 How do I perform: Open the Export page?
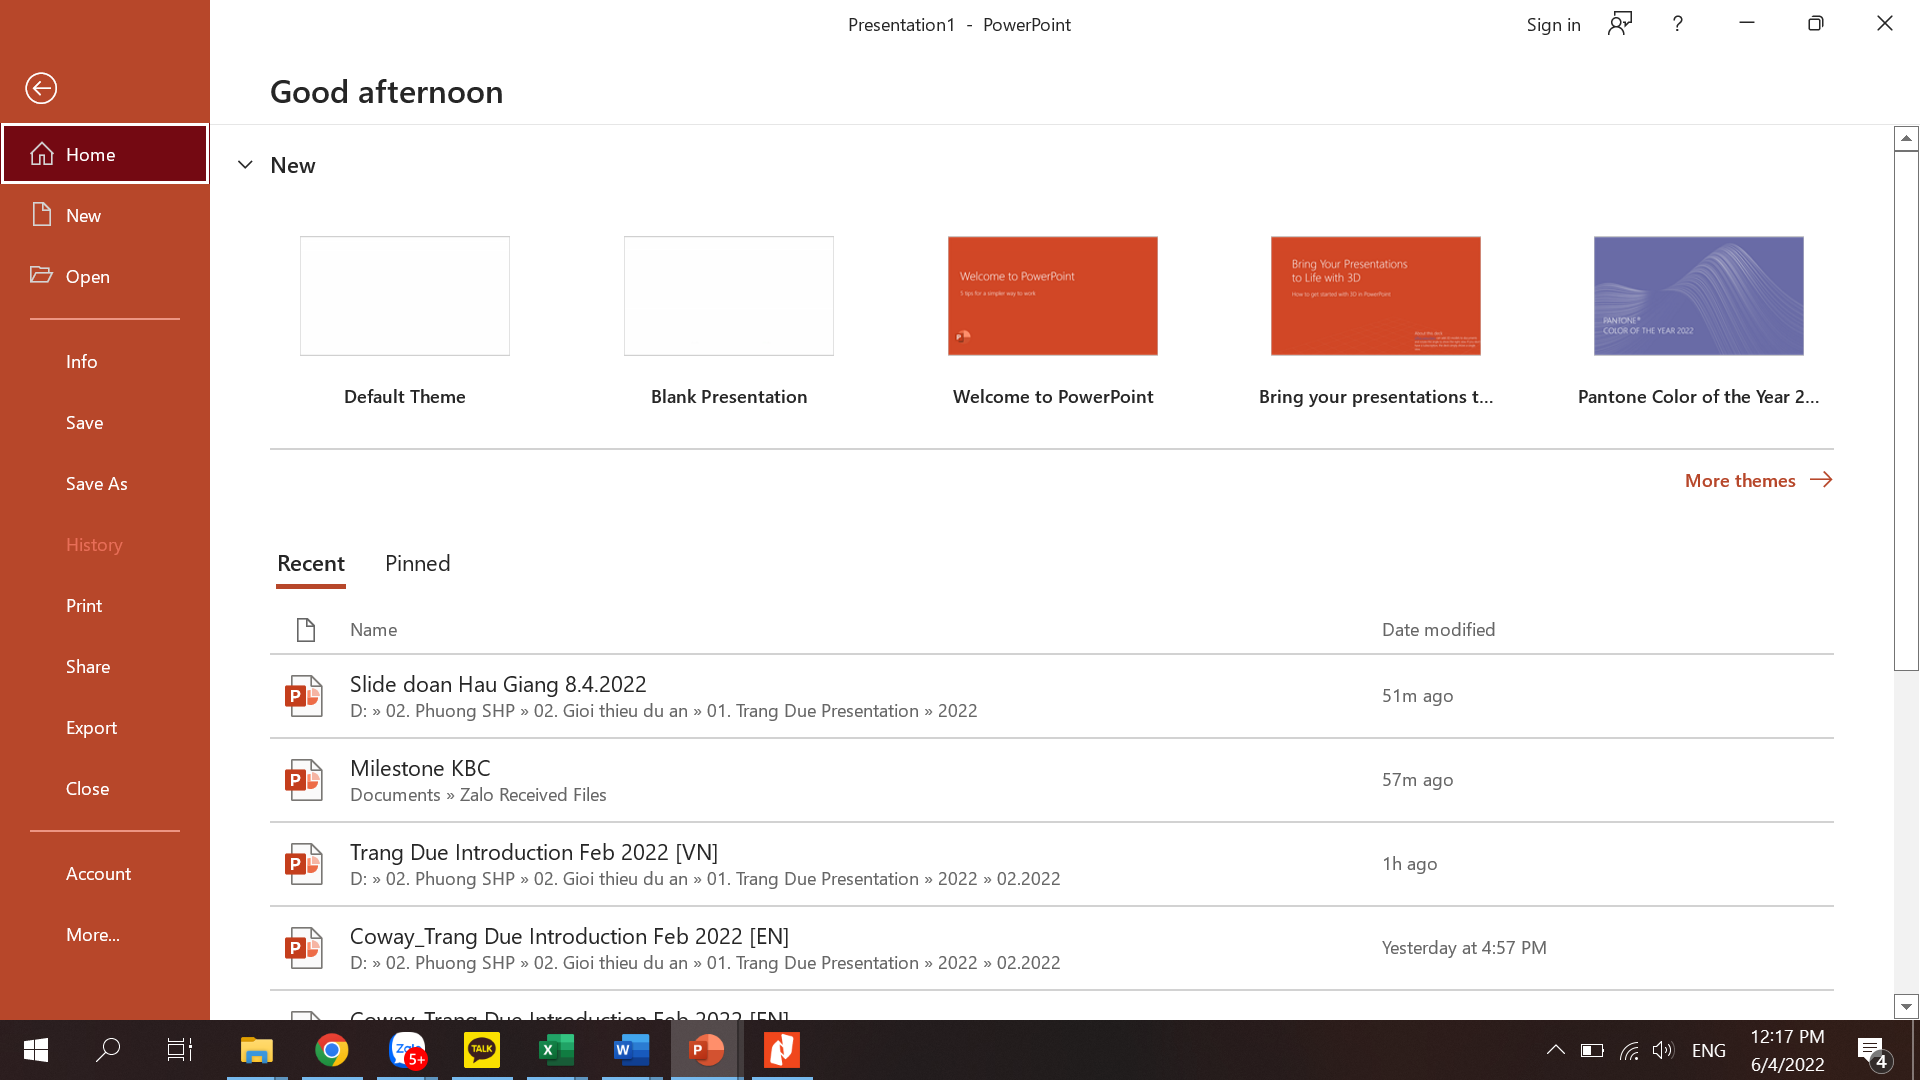click(x=105, y=727)
